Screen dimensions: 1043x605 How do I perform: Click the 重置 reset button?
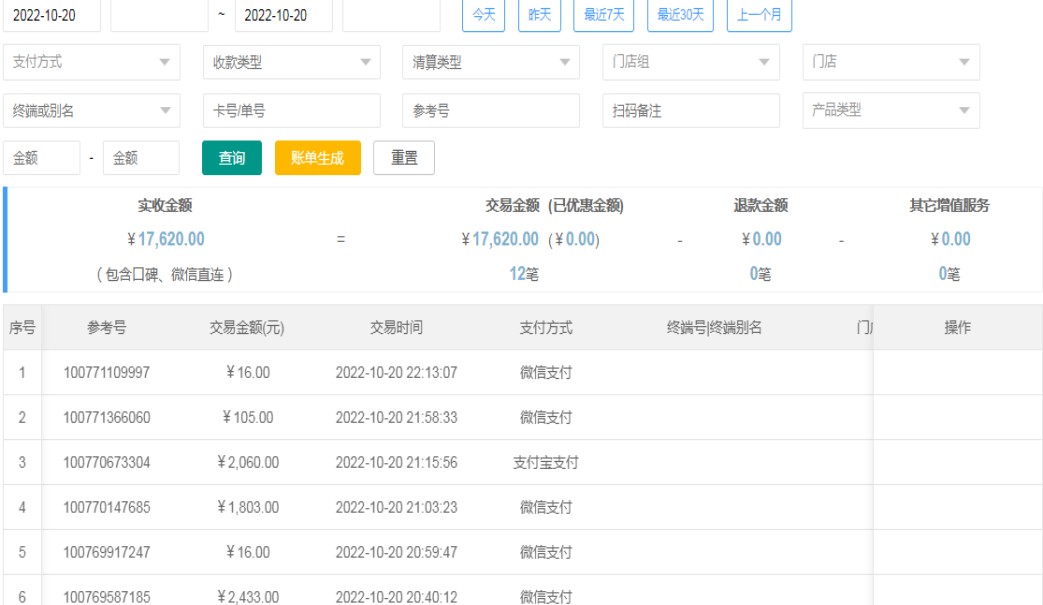click(x=404, y=158)
